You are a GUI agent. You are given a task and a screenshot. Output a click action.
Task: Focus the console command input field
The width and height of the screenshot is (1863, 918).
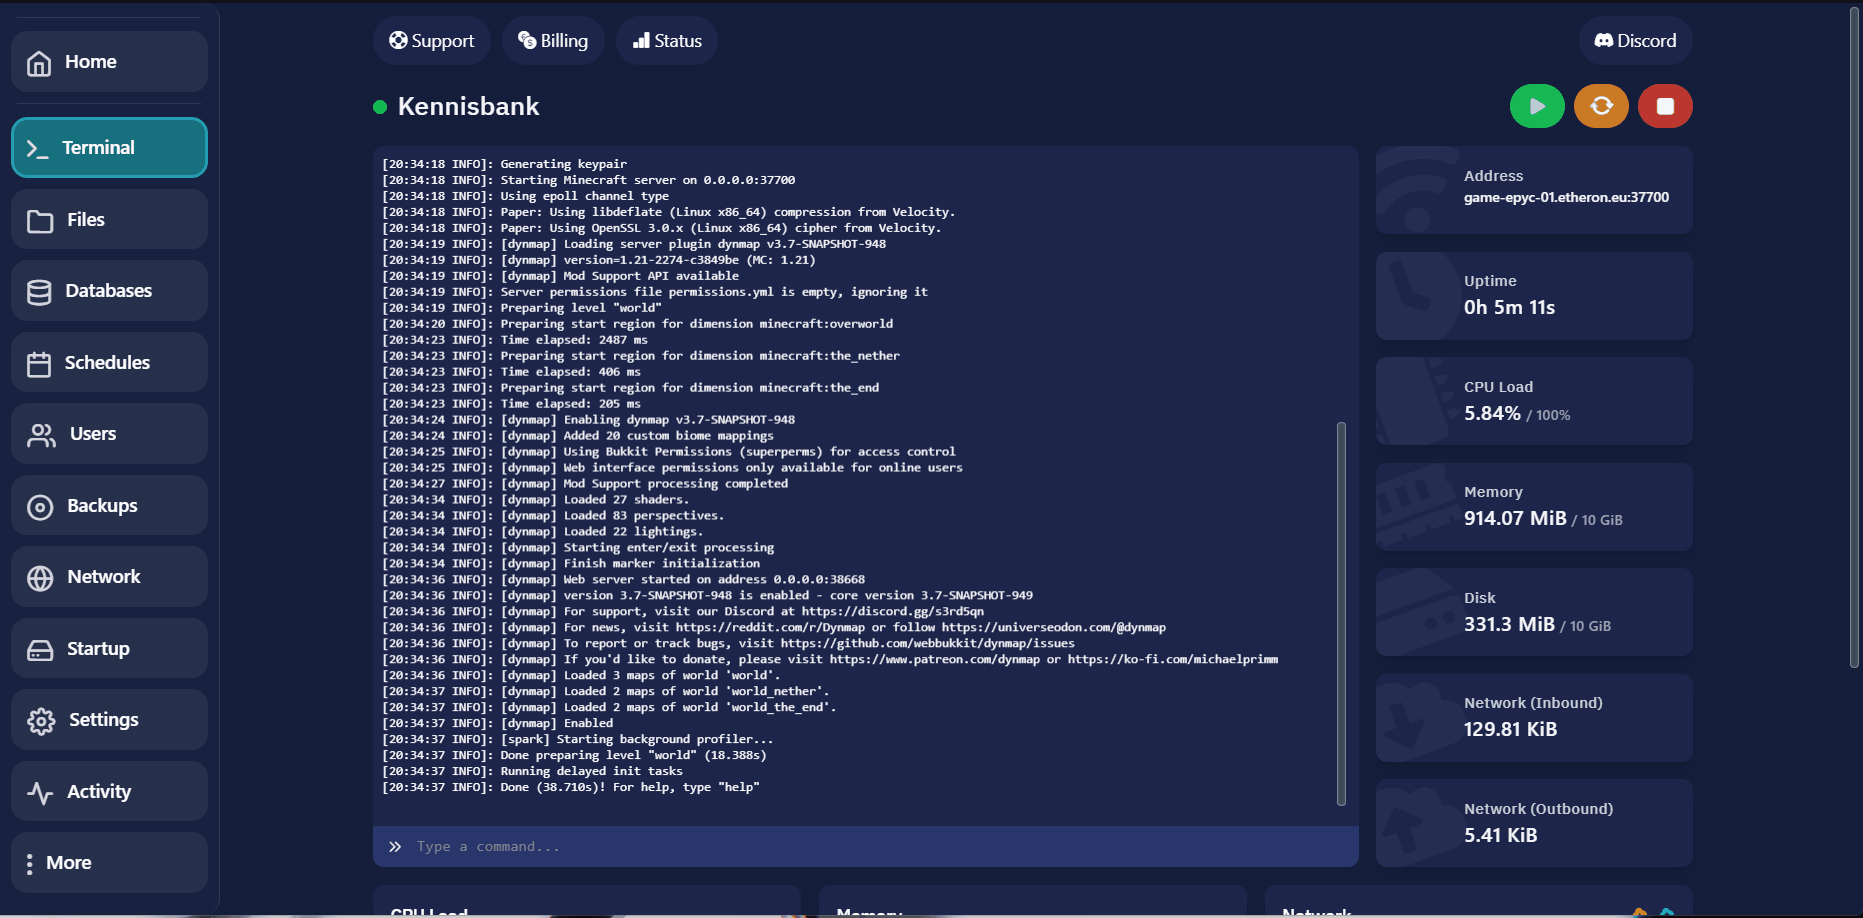pos(865,847)
